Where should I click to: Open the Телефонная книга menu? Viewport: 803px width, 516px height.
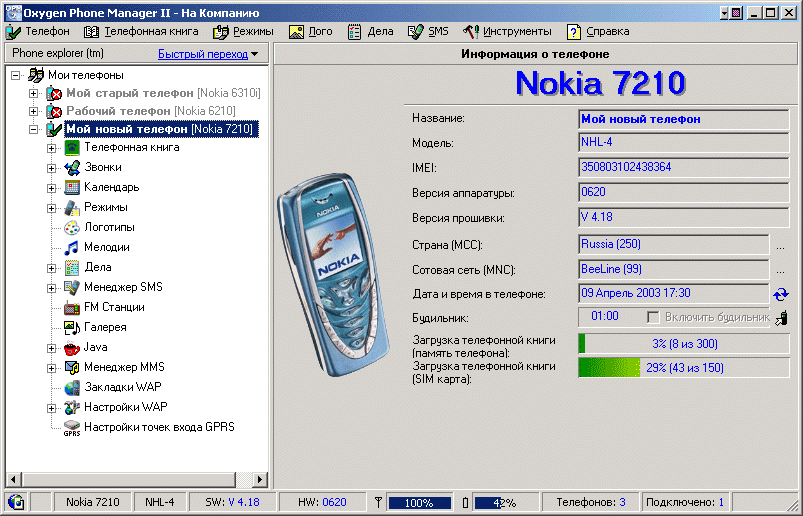[x=141, y=32]
